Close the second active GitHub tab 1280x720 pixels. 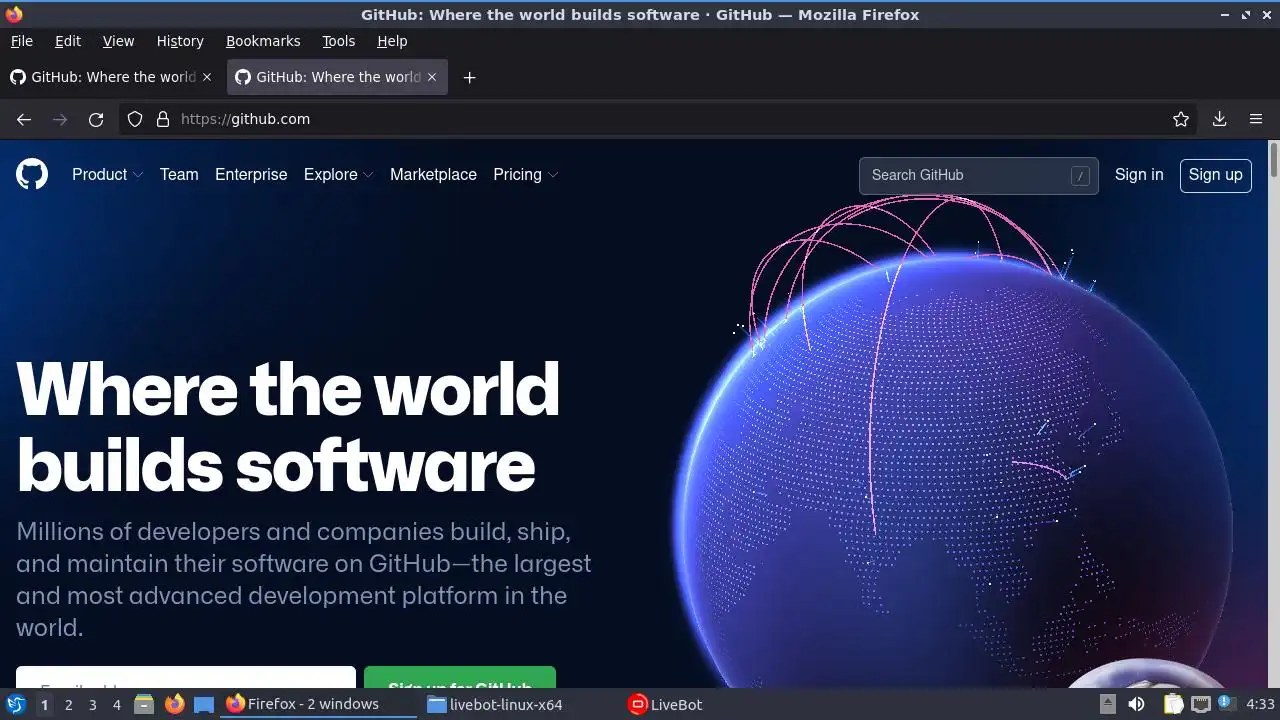tap(432, 77)
